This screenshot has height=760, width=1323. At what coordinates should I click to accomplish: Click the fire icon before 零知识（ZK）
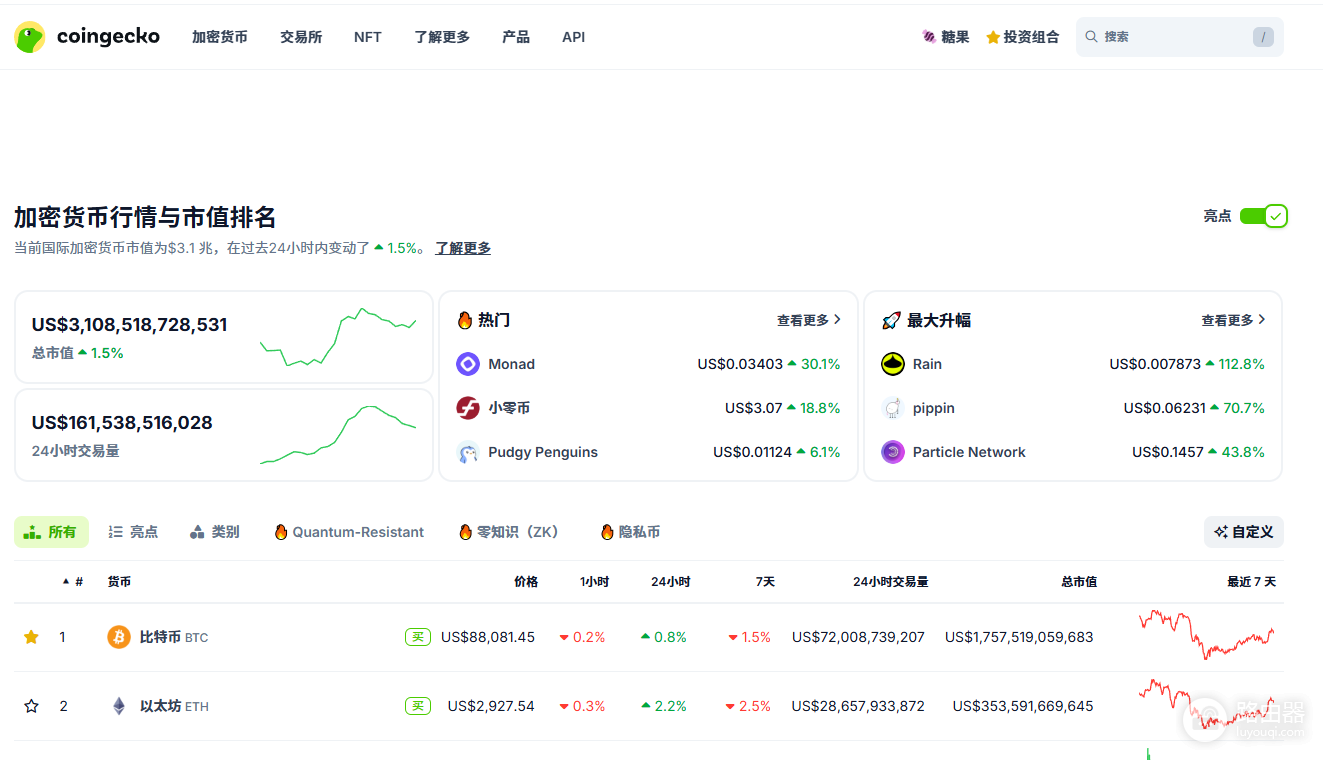pos(465,532)
